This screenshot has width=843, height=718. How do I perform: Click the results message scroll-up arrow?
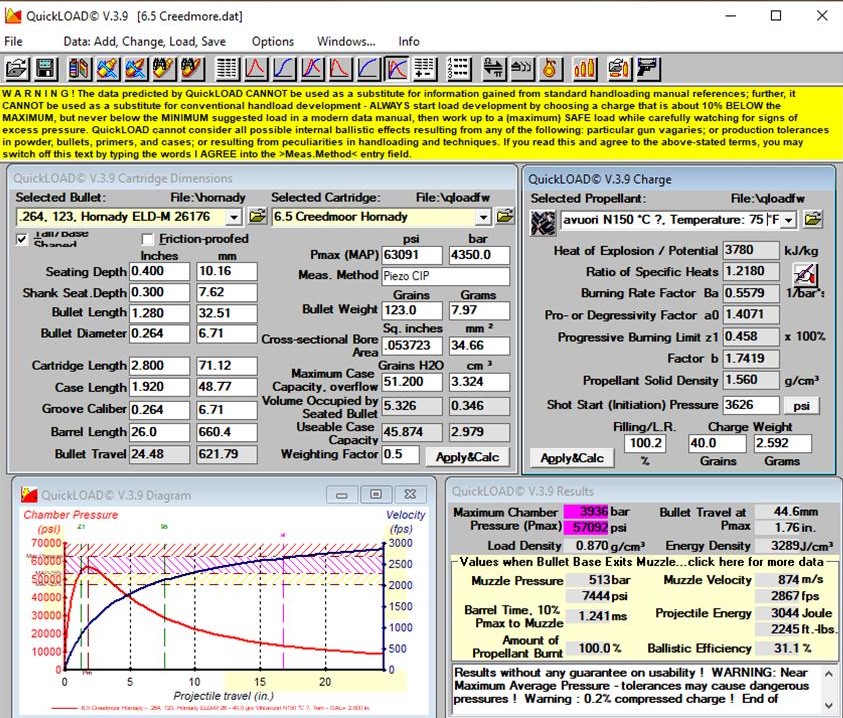tap(829, 673)
